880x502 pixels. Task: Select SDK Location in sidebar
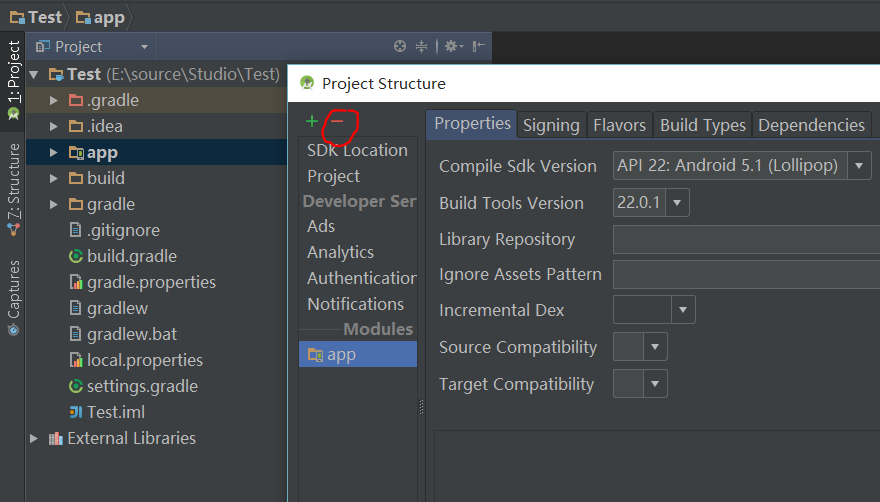pos(358,150)
